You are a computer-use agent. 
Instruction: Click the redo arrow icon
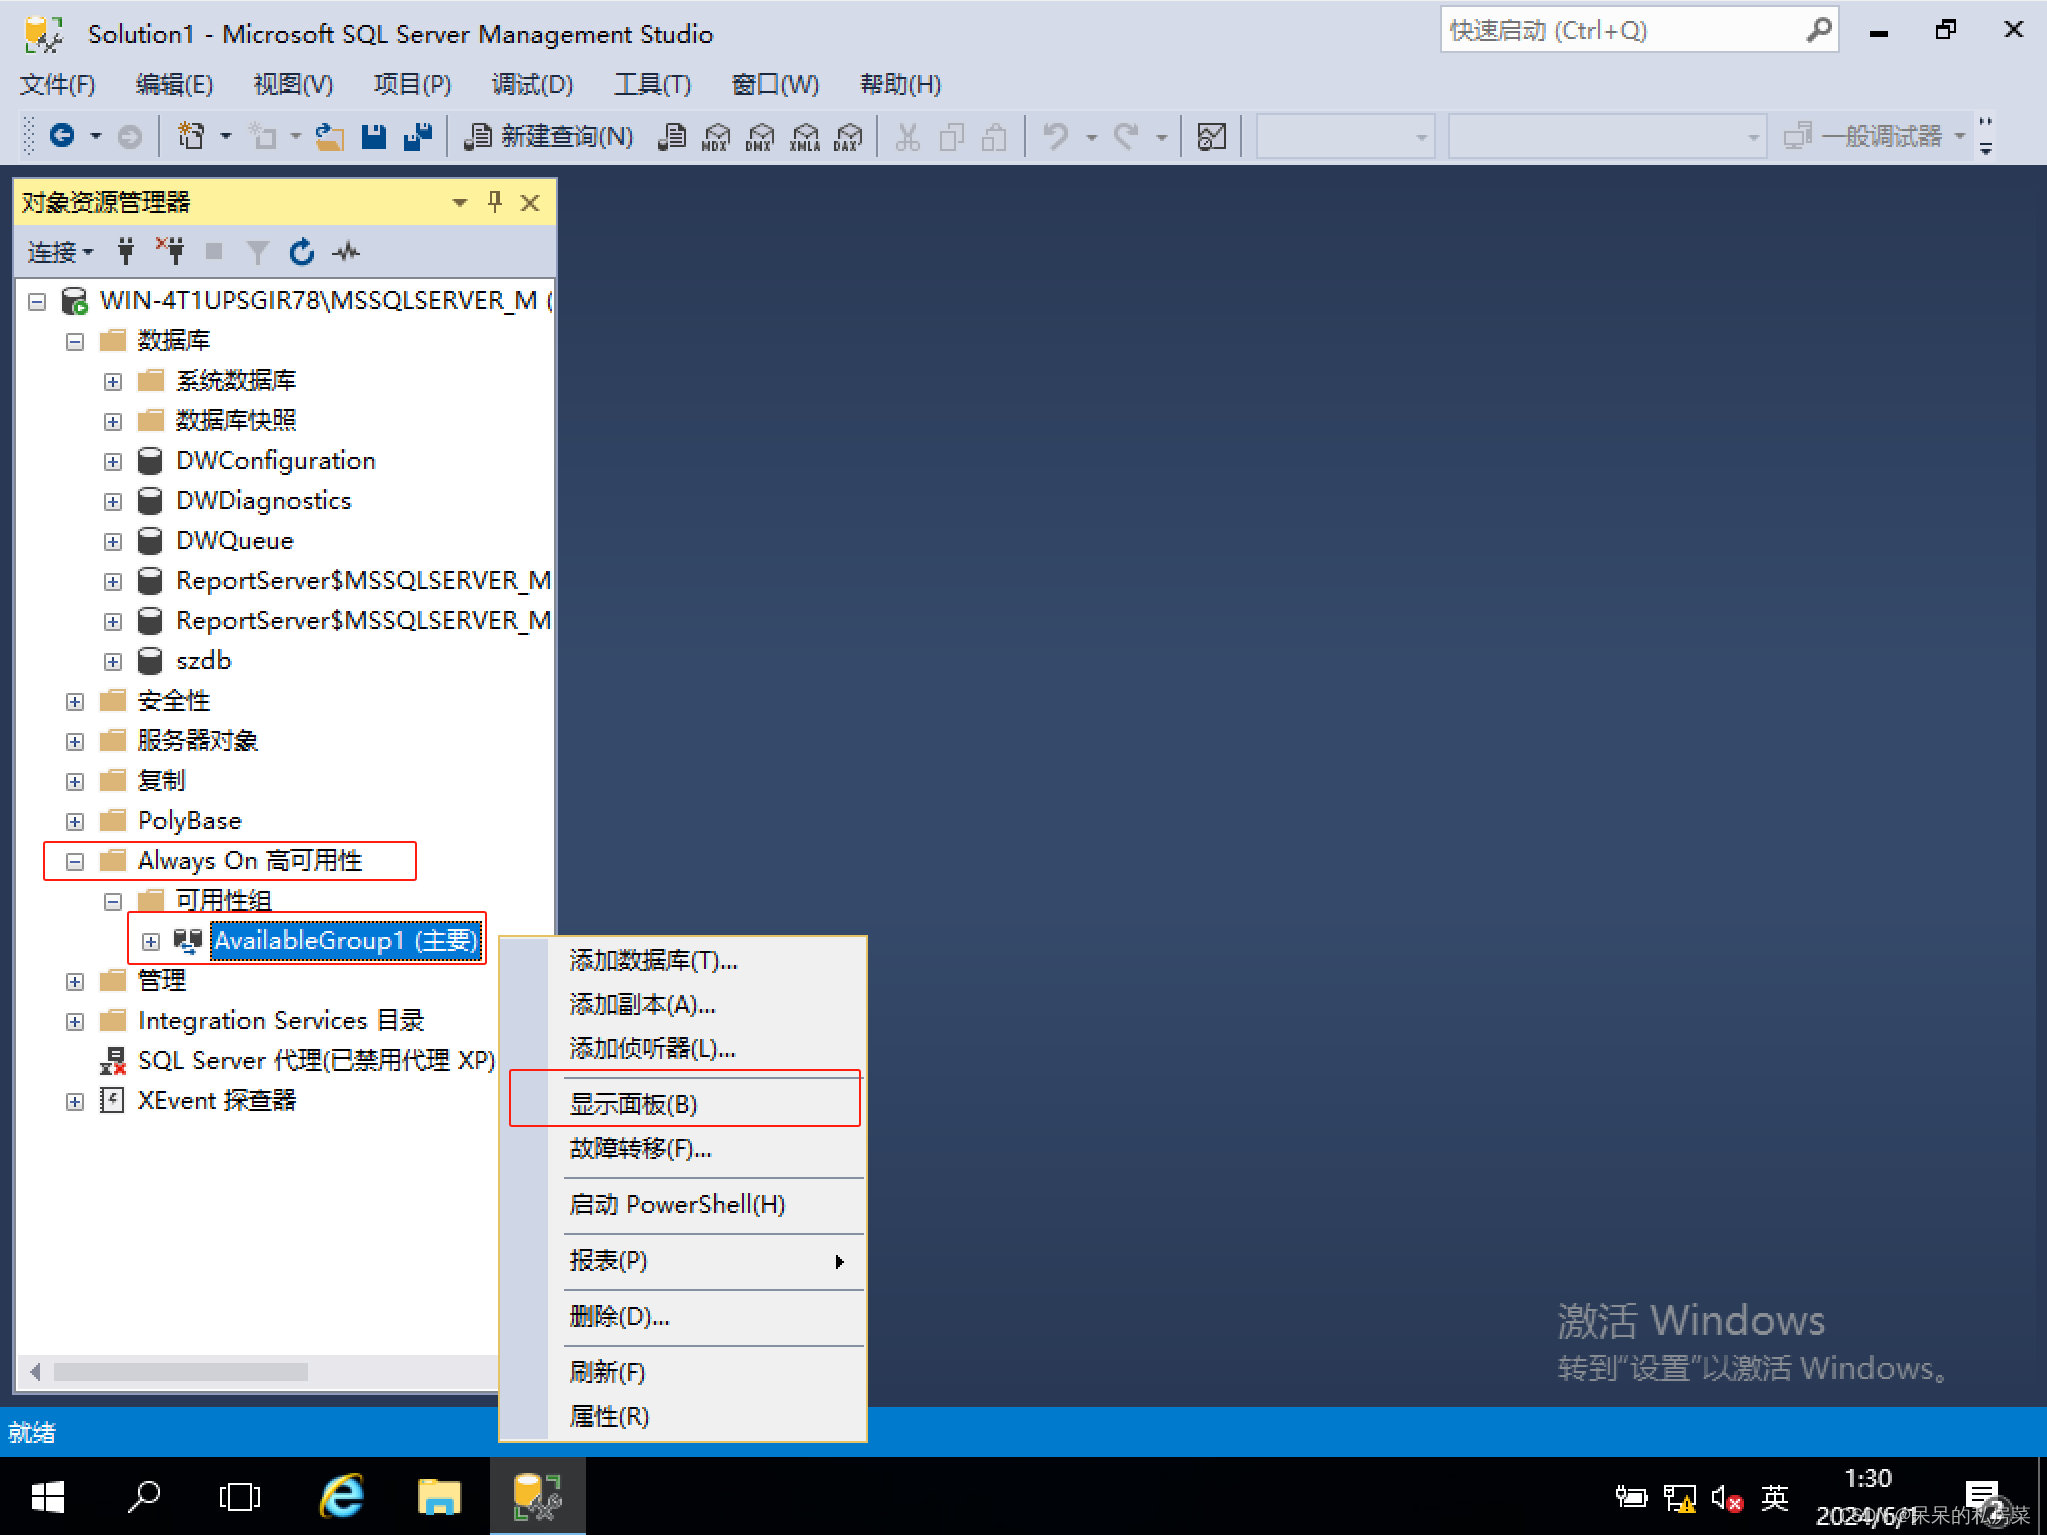(1126, 136)
